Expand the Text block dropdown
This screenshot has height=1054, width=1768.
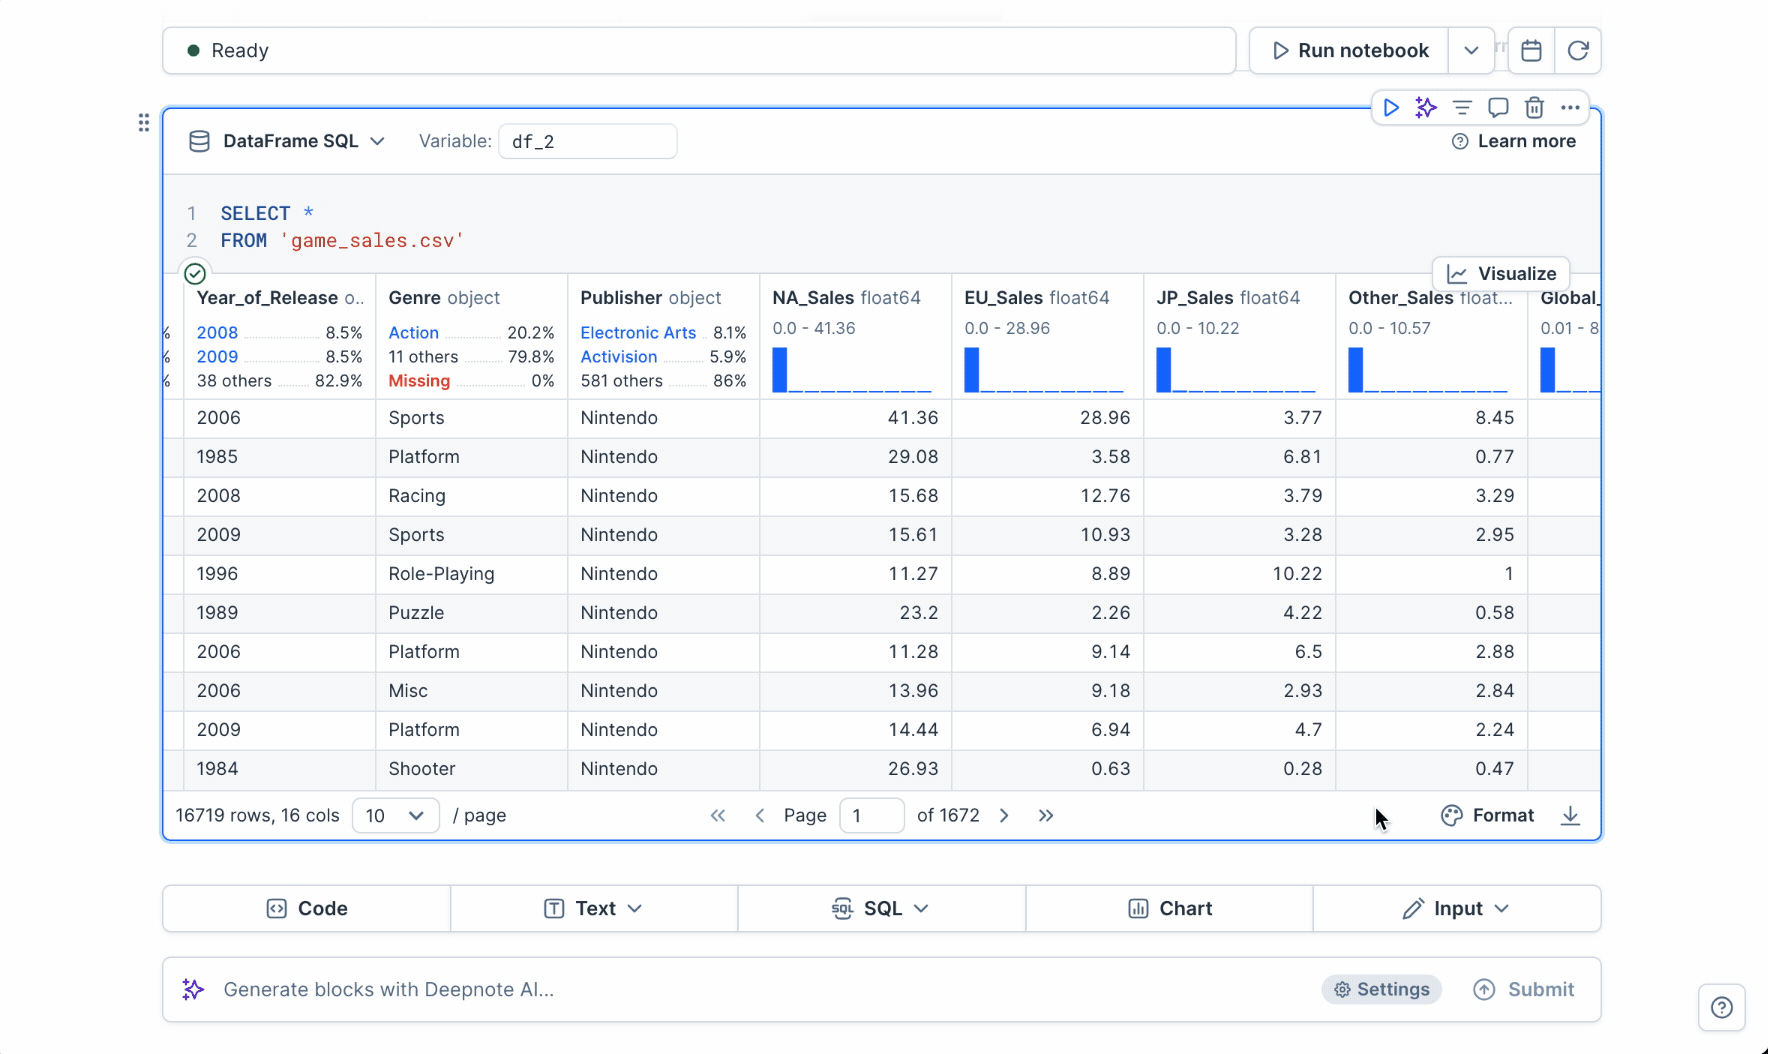tap(635, 909)
